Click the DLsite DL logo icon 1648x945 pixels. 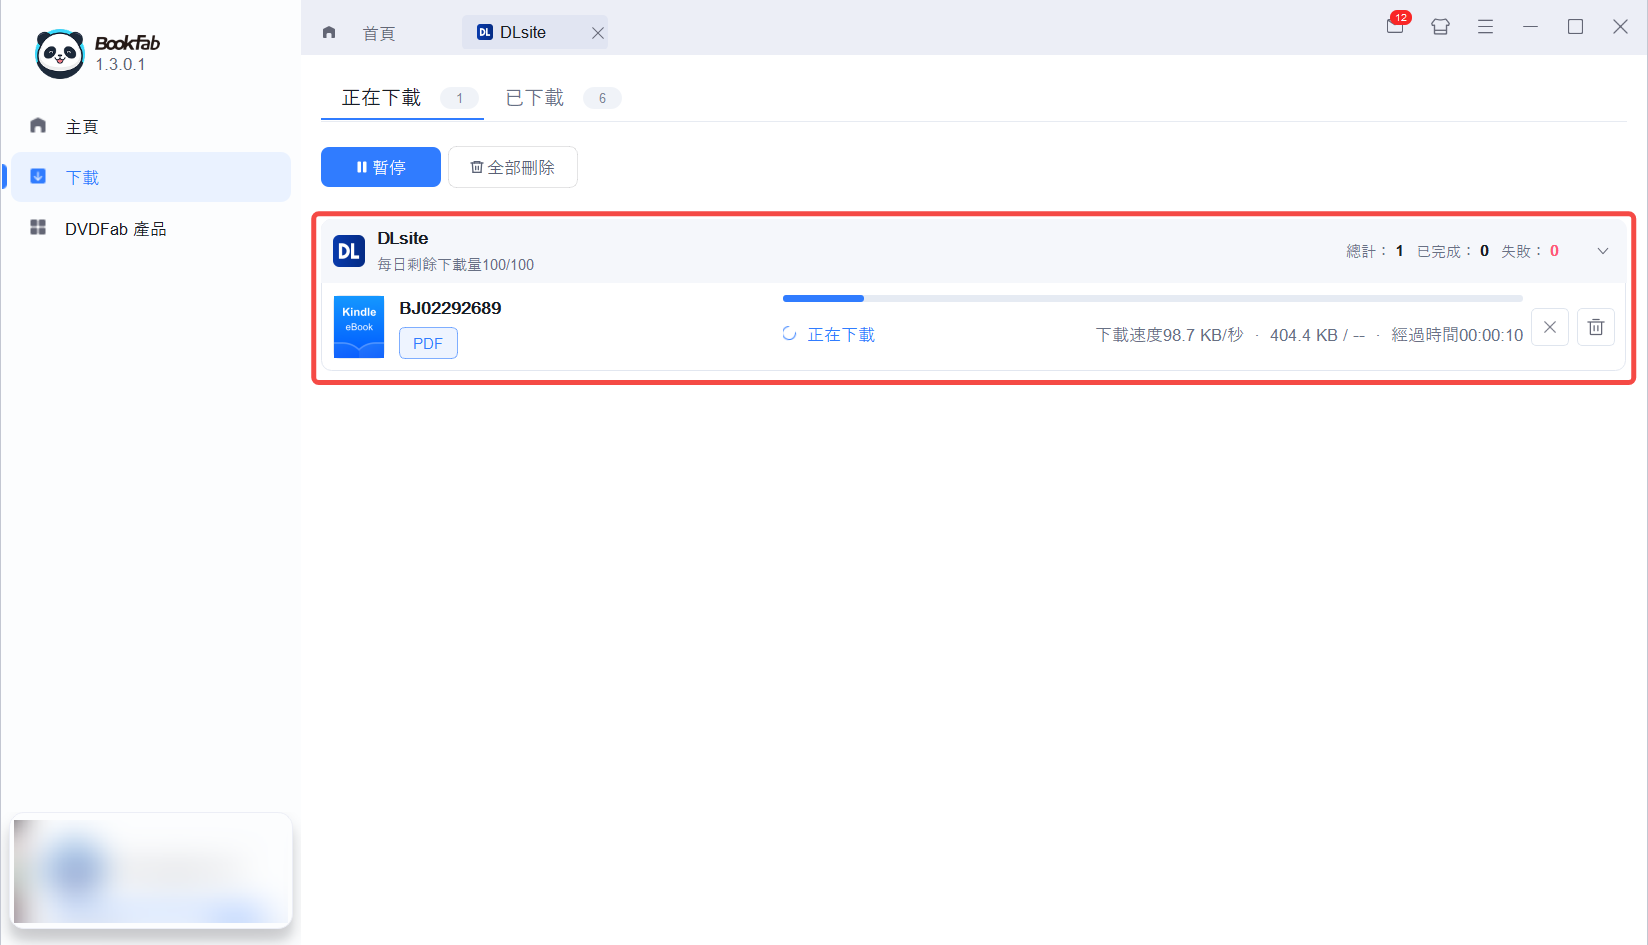coord(349,251)
